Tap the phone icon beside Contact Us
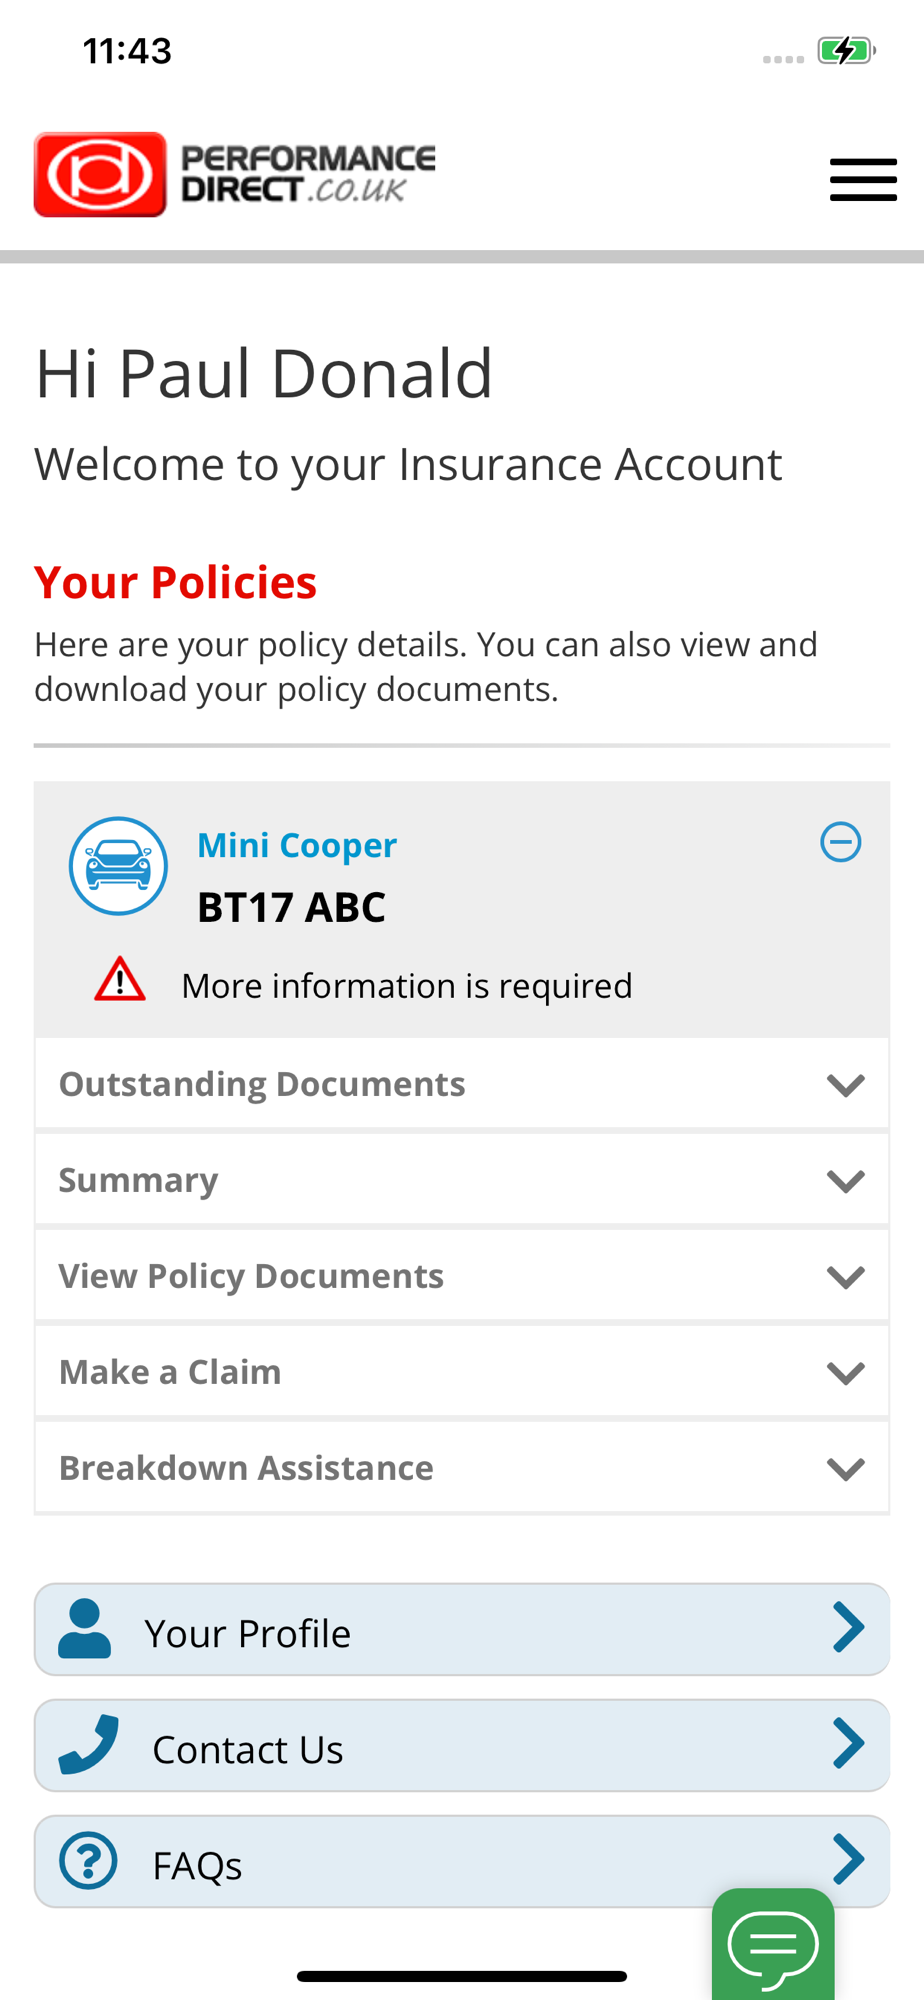The image size is (924, 2000). [89, 1745]
